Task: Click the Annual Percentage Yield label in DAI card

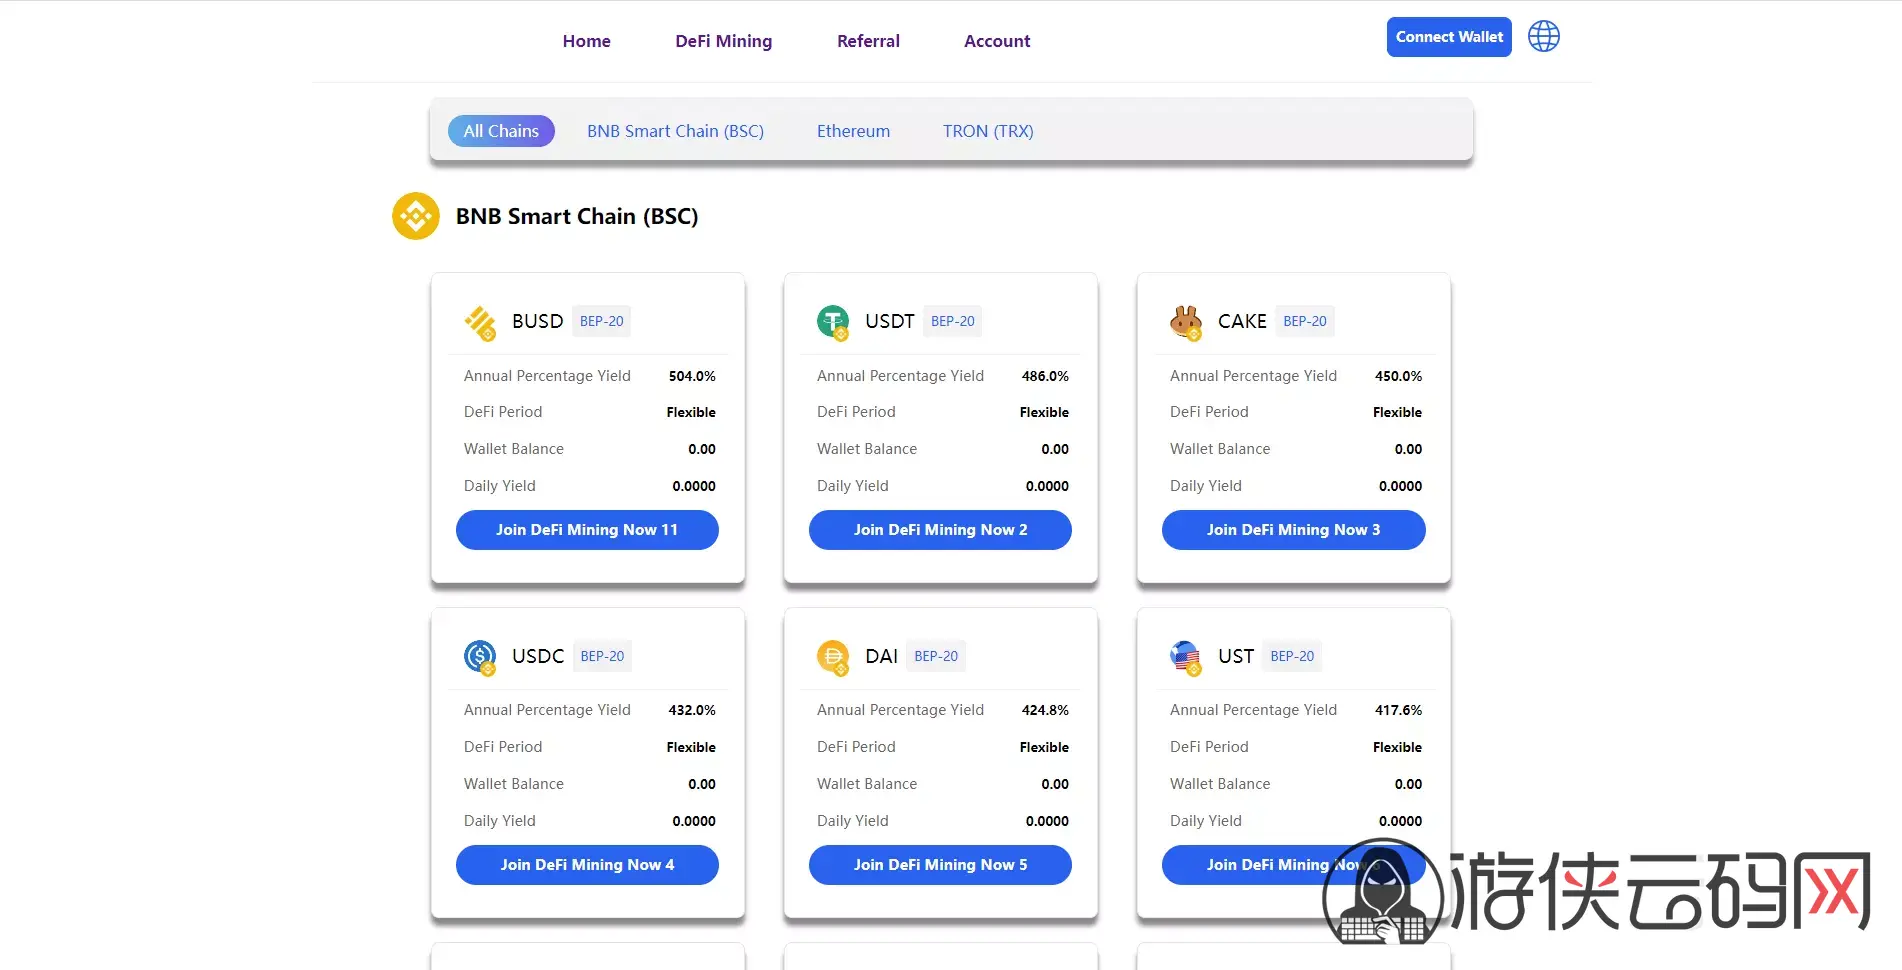Action: click(x=900, y=710)
